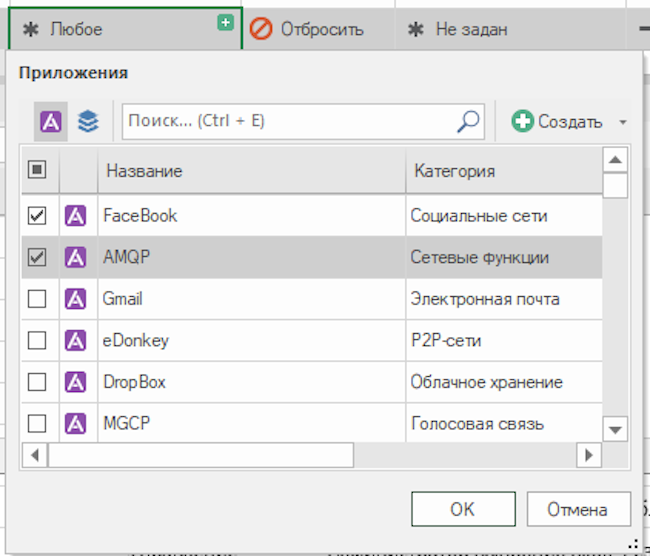This screenshot has height=556, width=650.
Task: Sort by the Категория column header
Action: coord(500,171)
